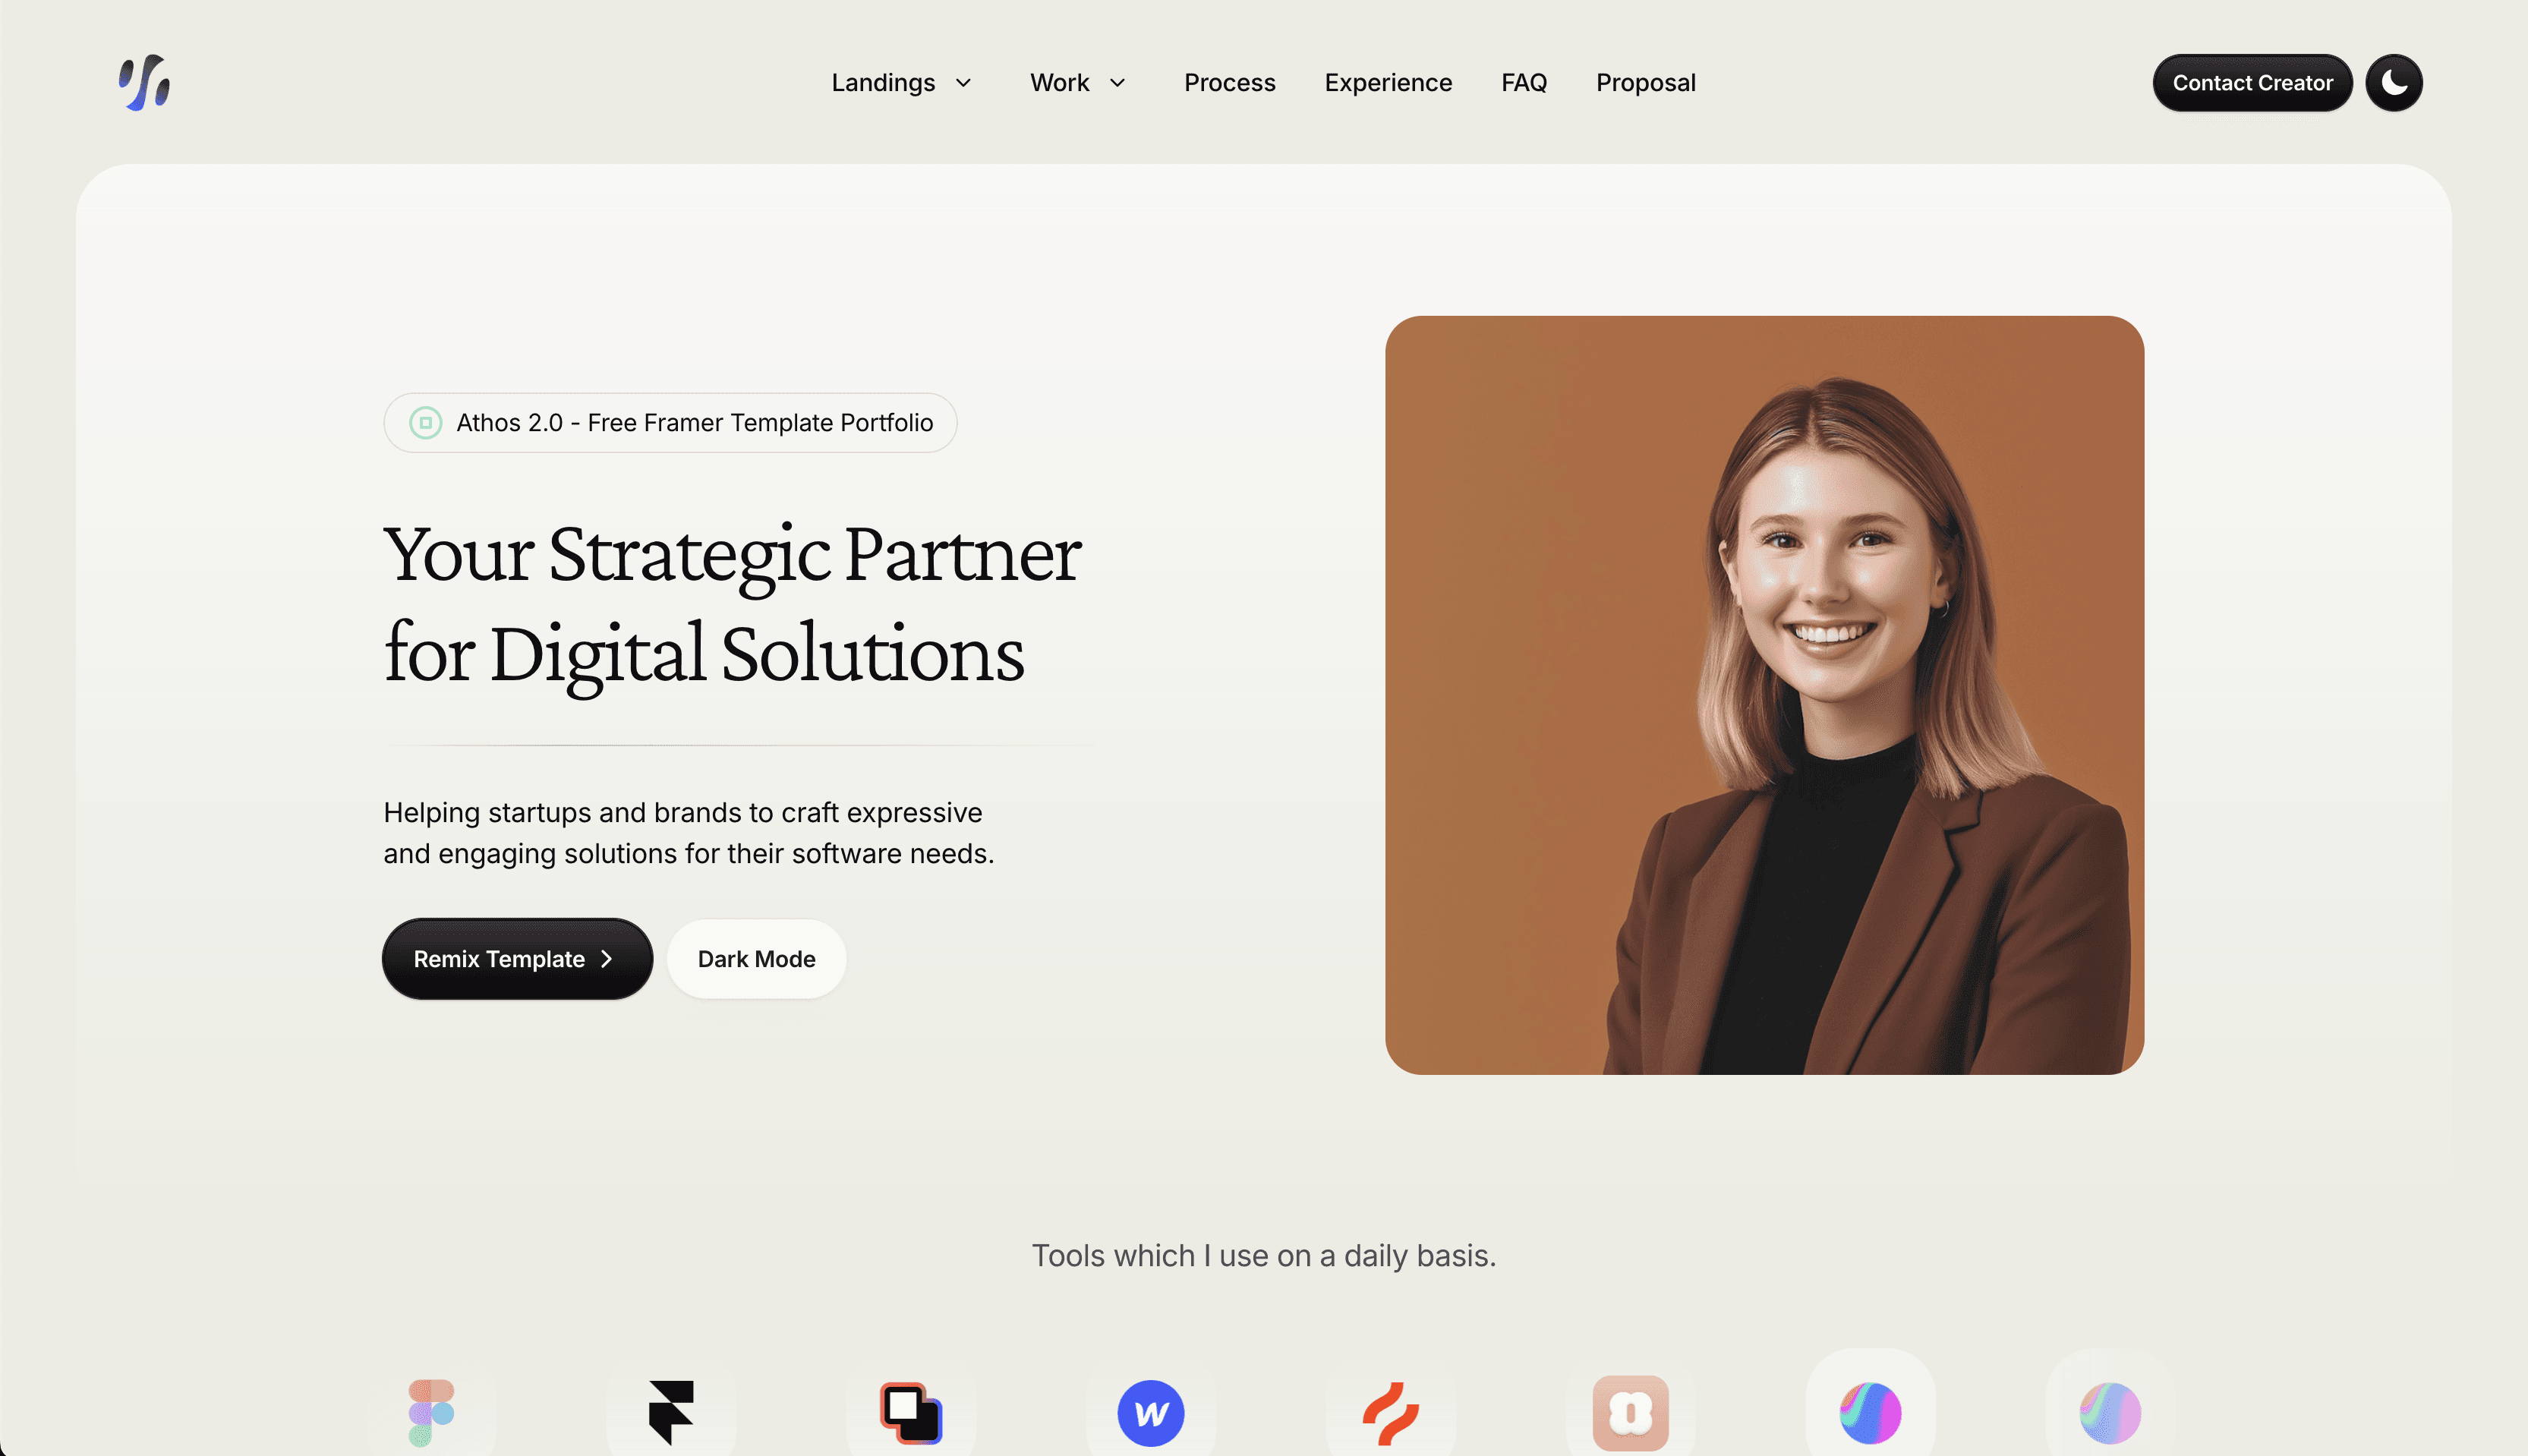Screen dimensions: 2528x1456
Task: Click the Remix Template button
Action: coord(517,958)
